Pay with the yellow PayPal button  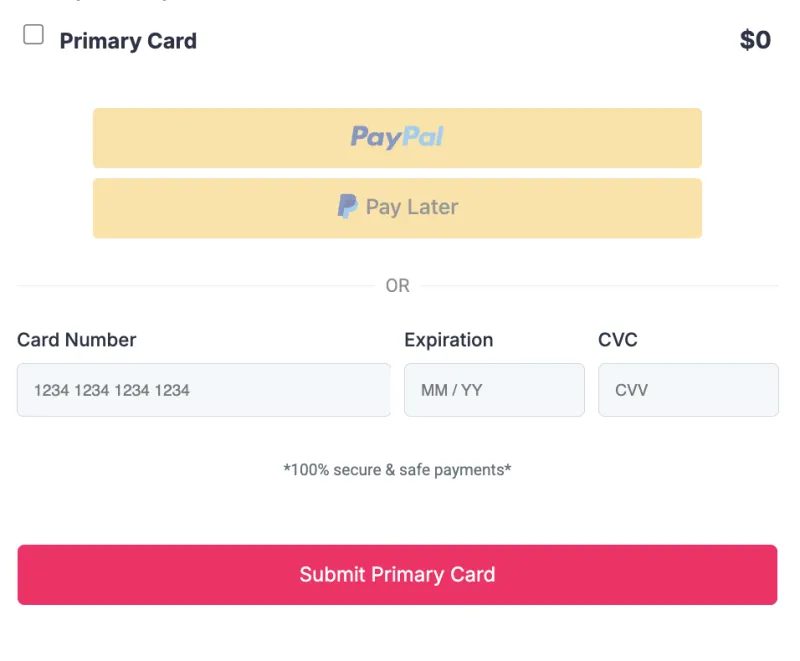397,138
